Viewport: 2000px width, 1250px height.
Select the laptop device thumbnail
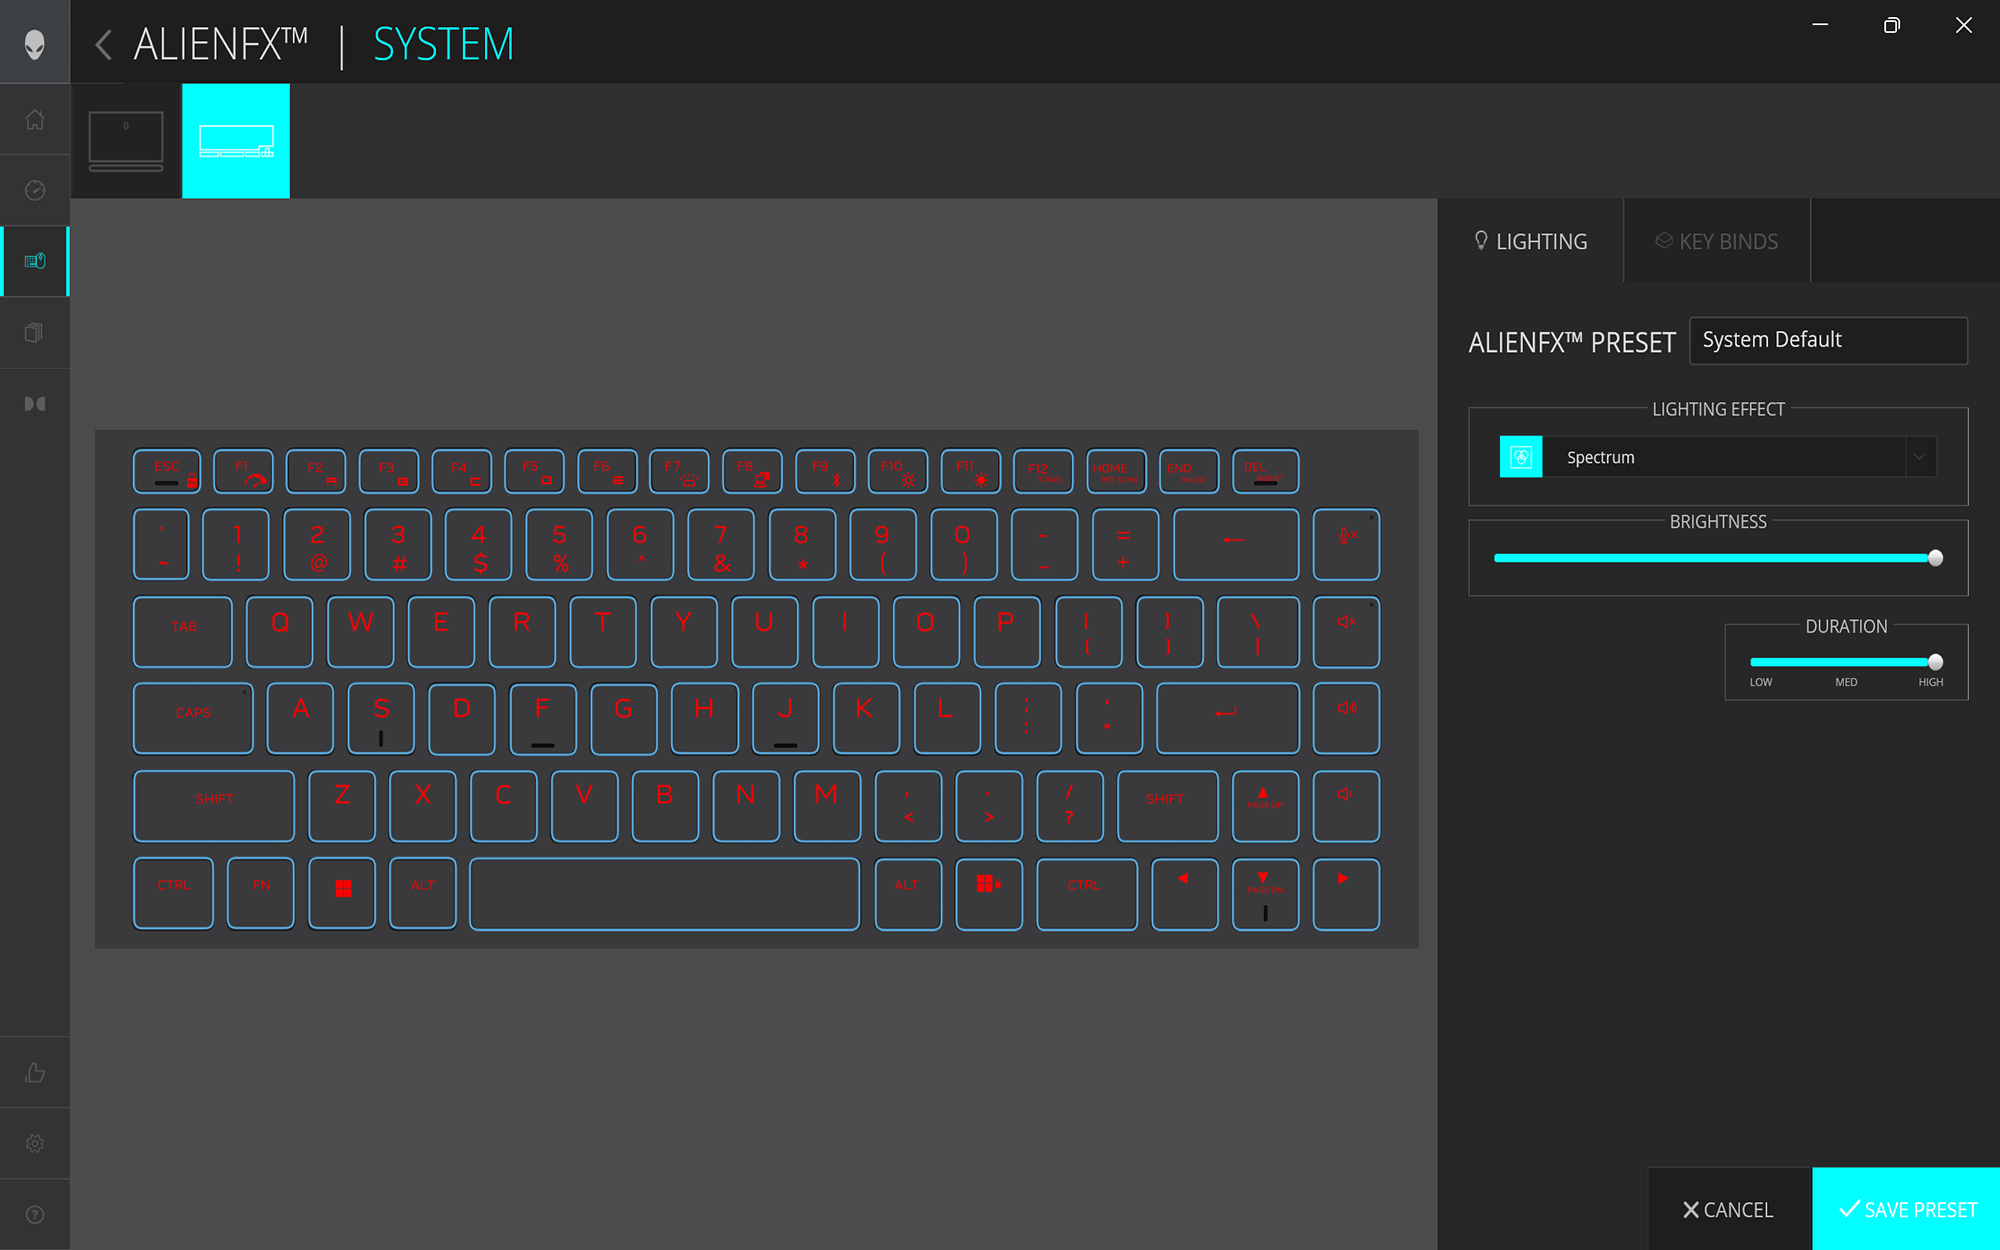click(x=126, y=141)
